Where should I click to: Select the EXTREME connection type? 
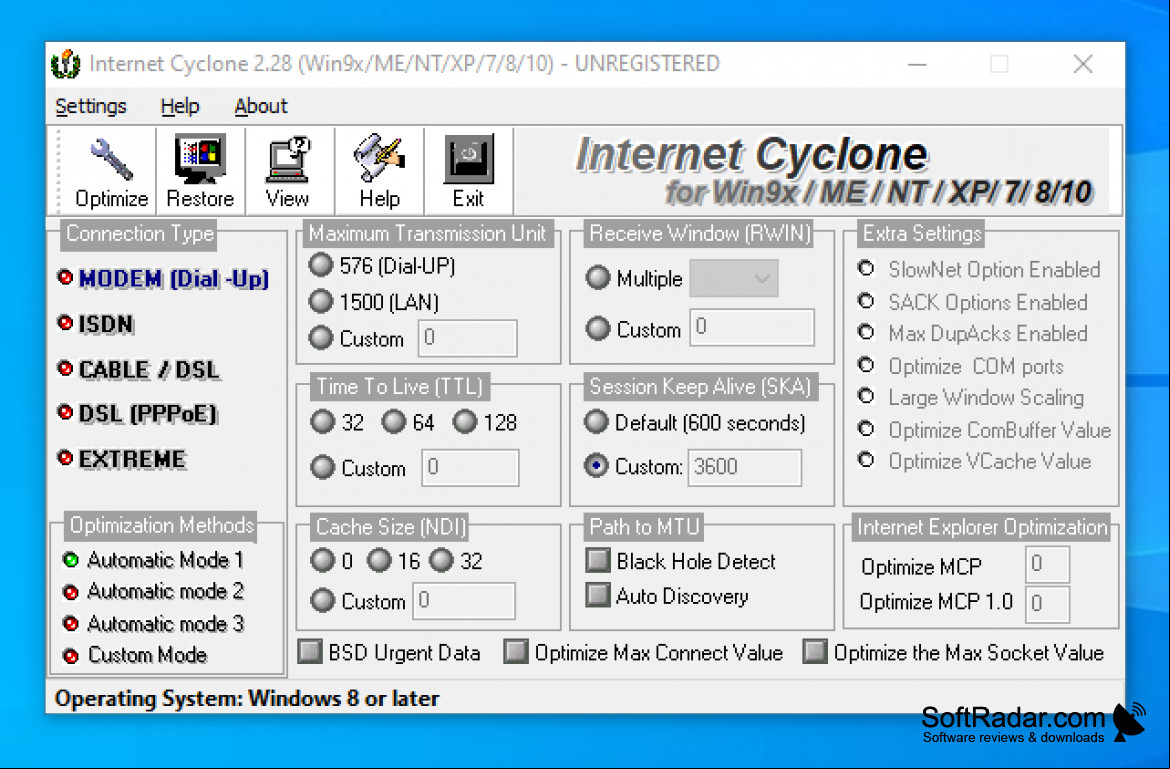click(122, 459)
